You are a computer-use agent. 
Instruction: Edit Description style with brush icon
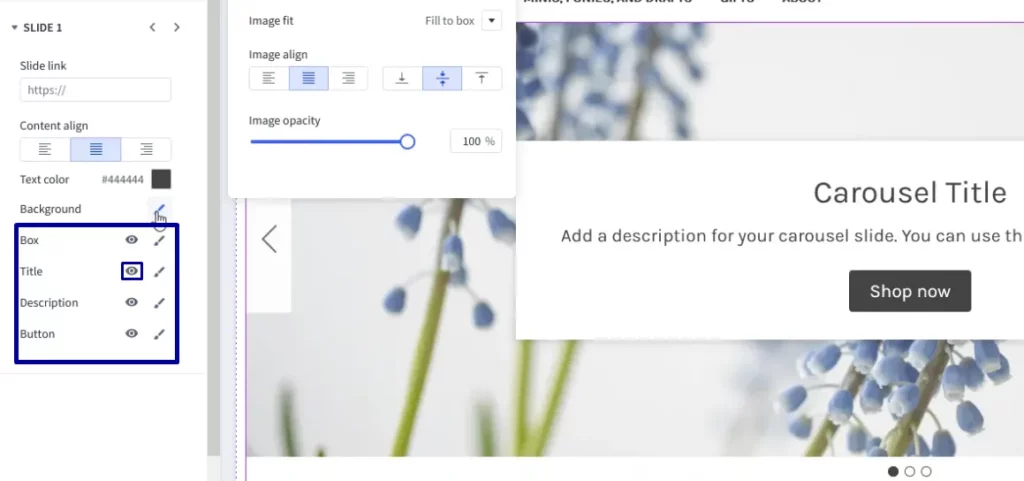tap(159, 303)
